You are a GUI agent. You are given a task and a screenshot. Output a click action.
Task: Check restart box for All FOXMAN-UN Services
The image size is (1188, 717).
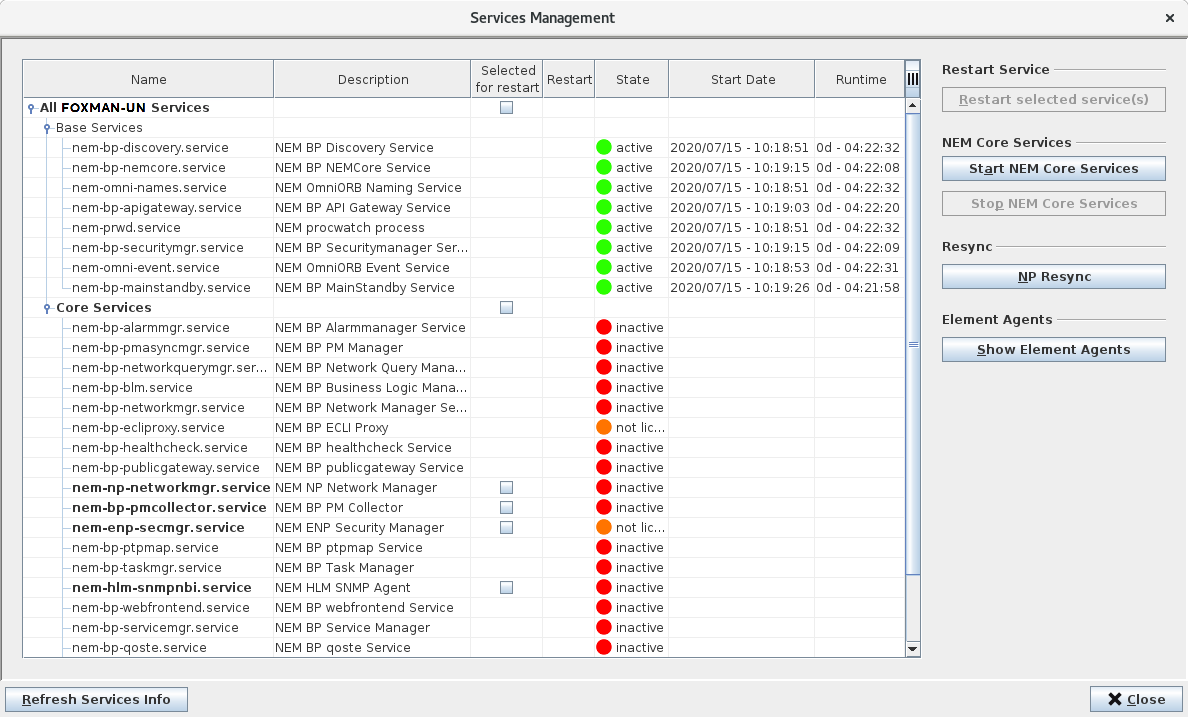(x=507, y=108)
